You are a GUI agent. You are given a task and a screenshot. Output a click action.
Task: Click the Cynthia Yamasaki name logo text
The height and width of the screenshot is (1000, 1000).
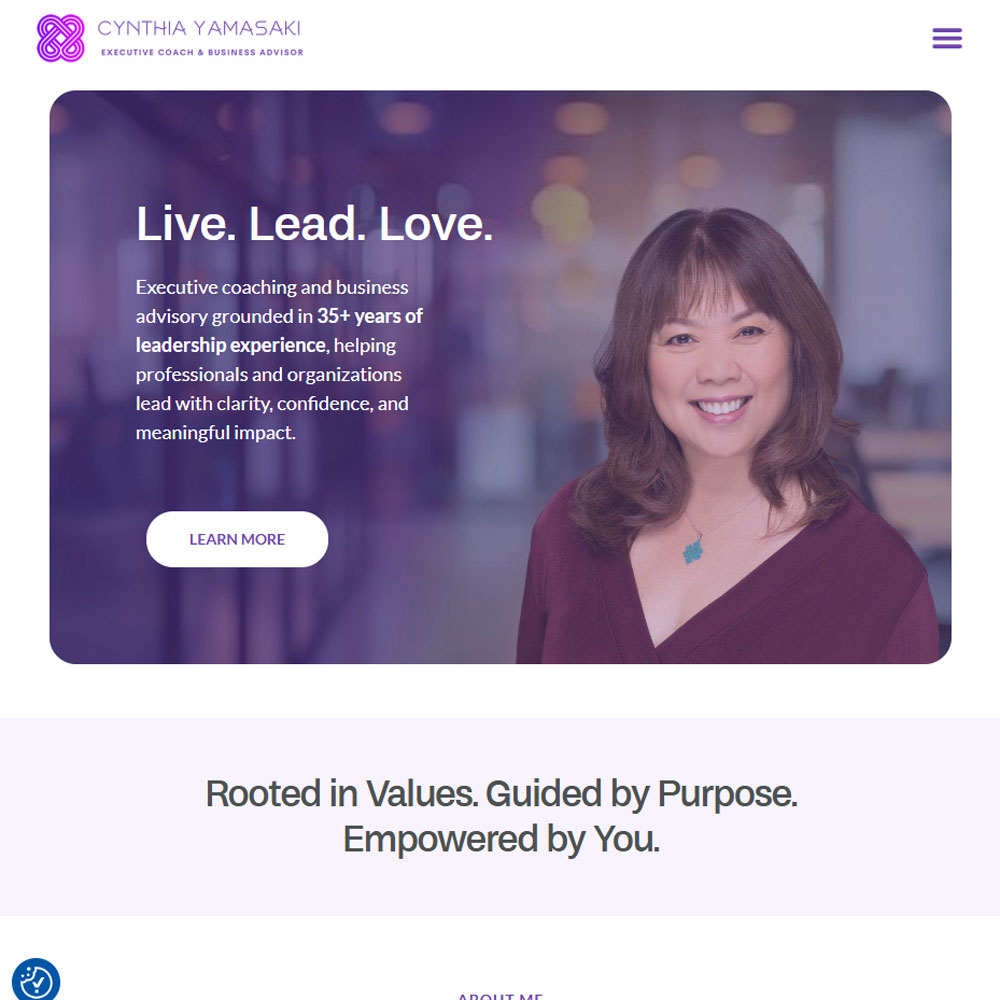[199, 28]
